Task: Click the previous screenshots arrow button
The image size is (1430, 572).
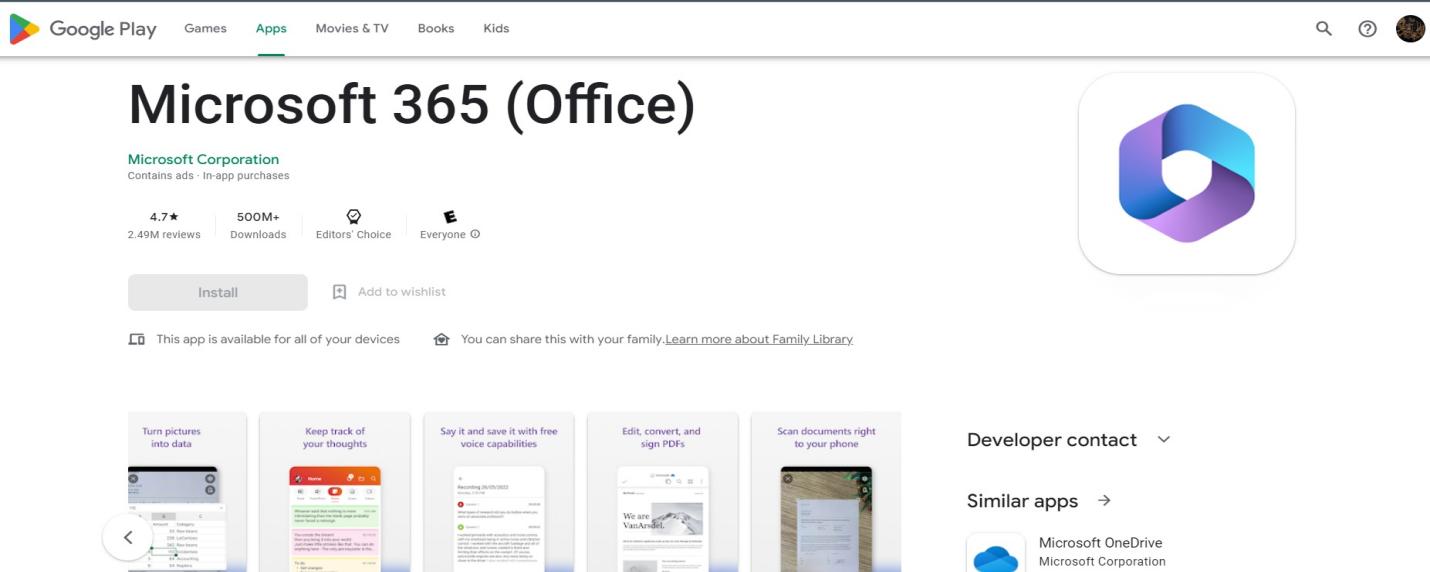Action: coord(128,537)
